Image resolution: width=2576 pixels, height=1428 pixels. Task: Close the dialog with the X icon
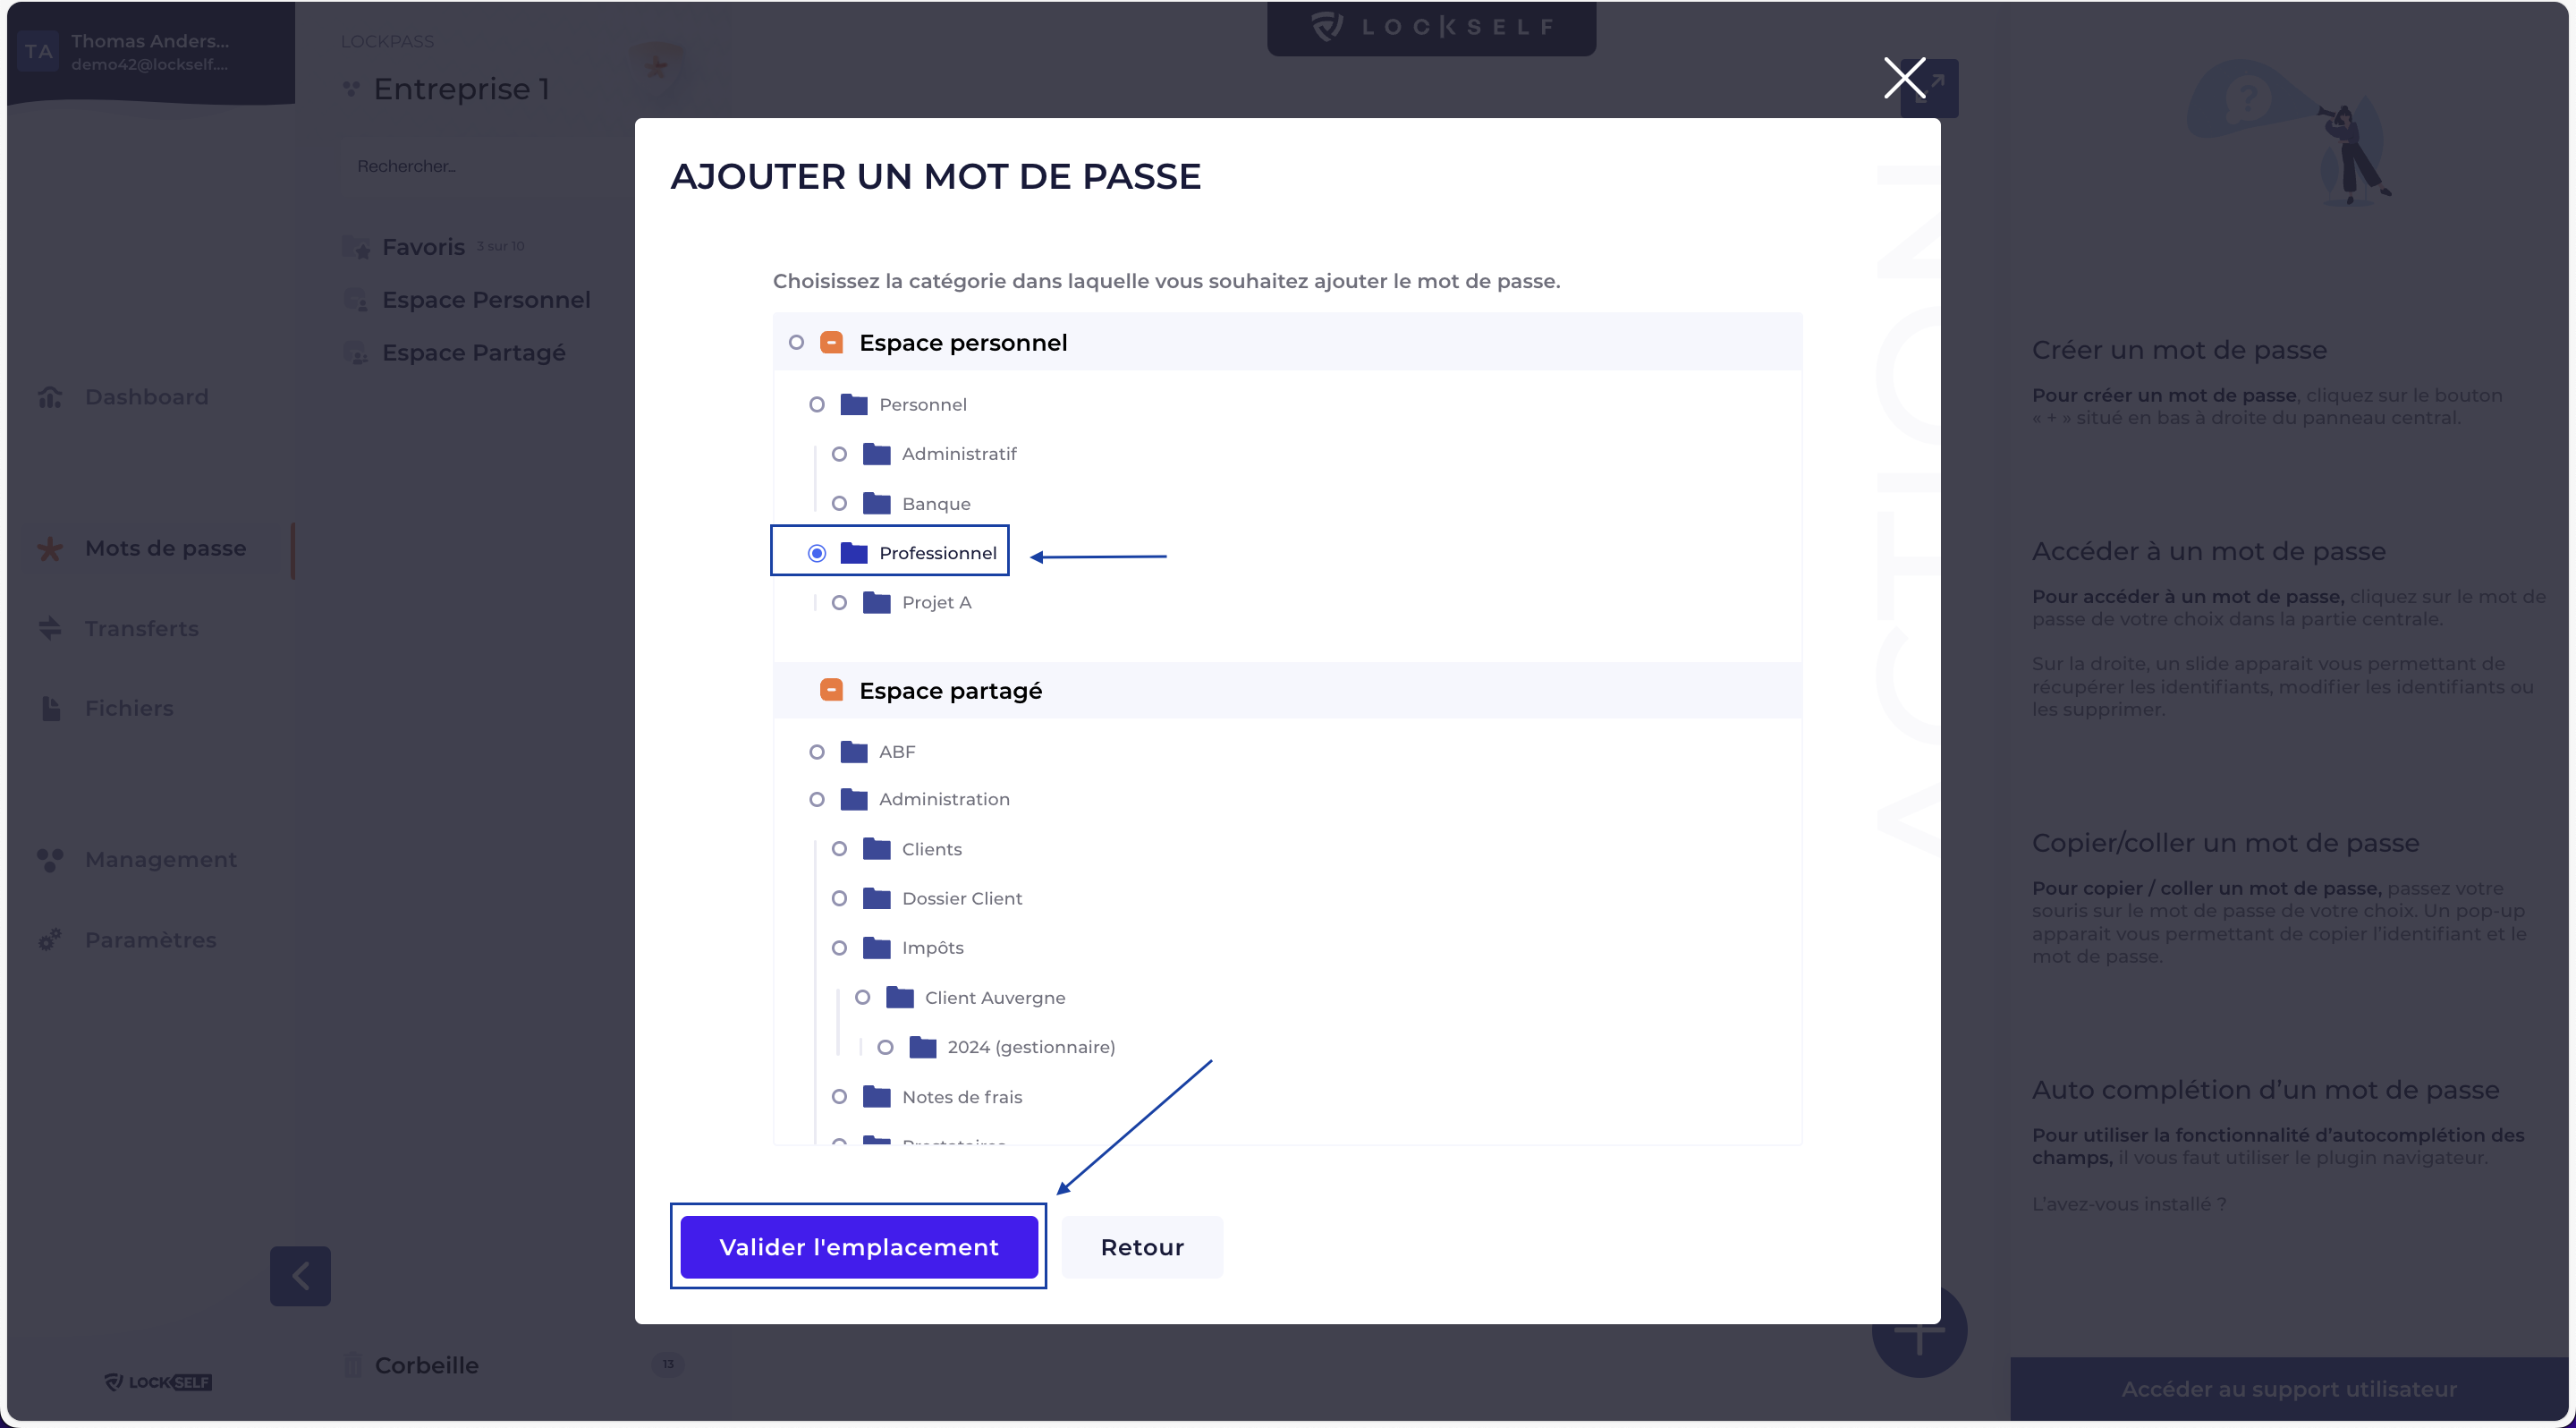tap(1904, 78)
